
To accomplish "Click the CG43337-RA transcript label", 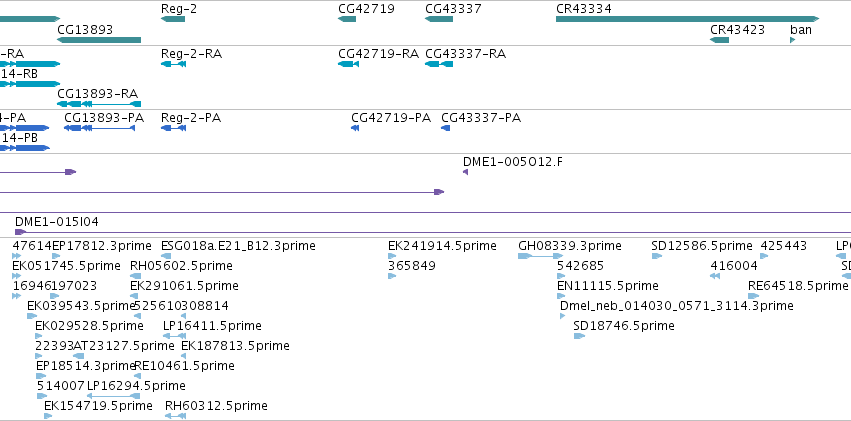I will (466, 54).
